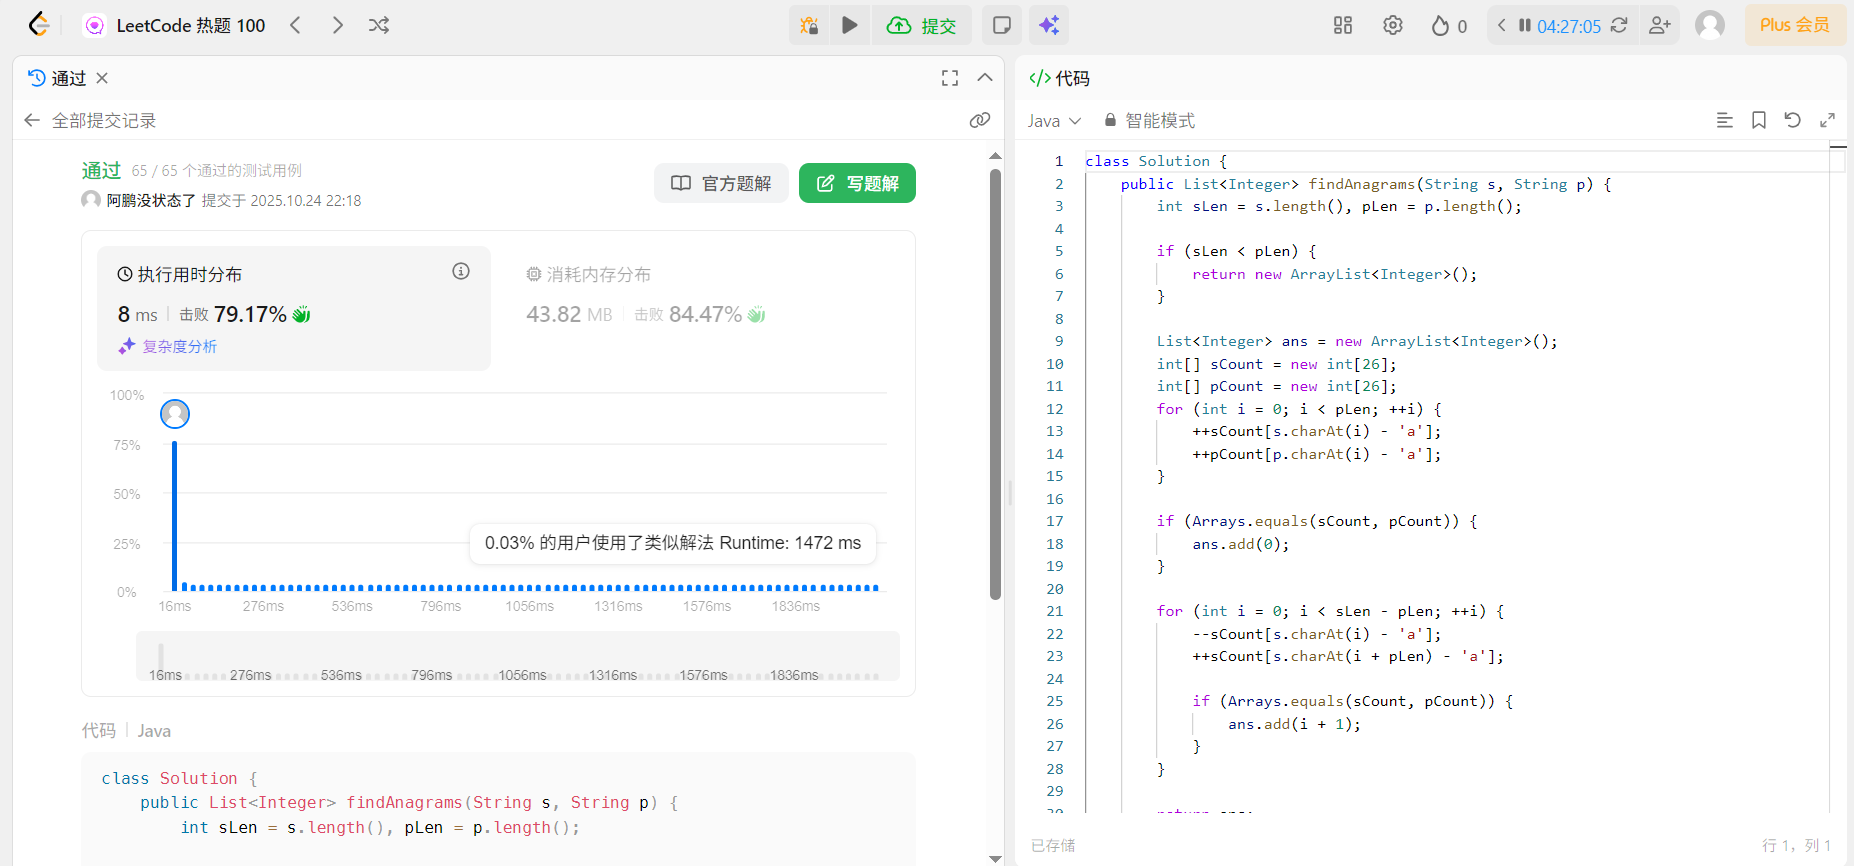
Task: Switch to the 通过 submission tab
Action: point(58,78)
